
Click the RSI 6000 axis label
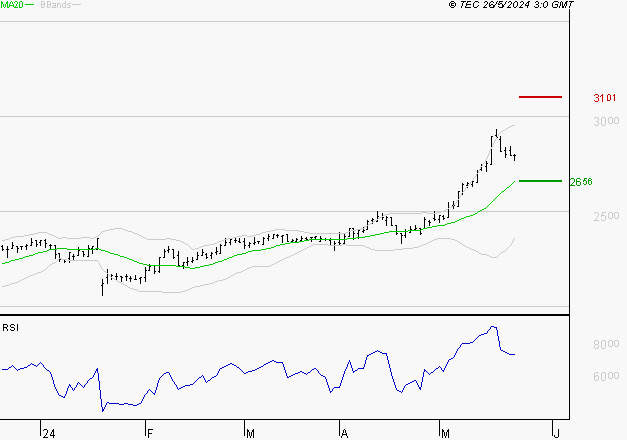(x=606, y=376)
